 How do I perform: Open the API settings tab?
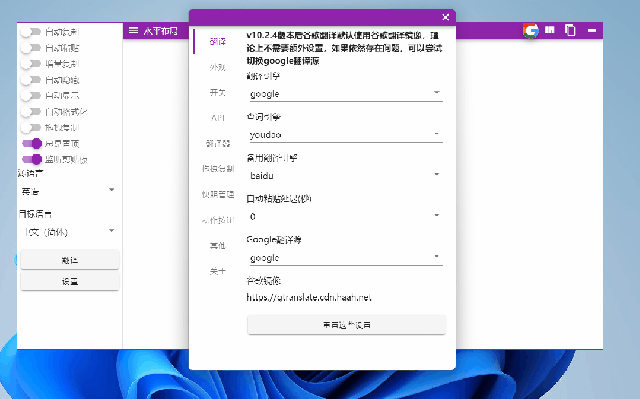click(218, 118)
